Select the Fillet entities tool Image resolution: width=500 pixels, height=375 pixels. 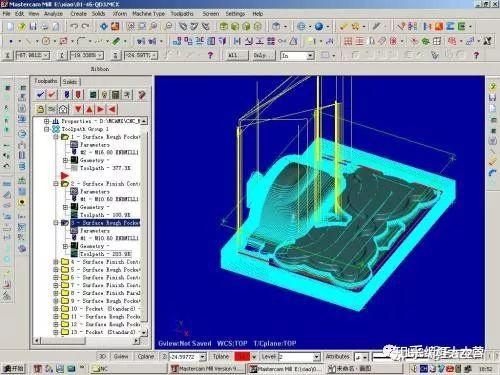point(81,41)
